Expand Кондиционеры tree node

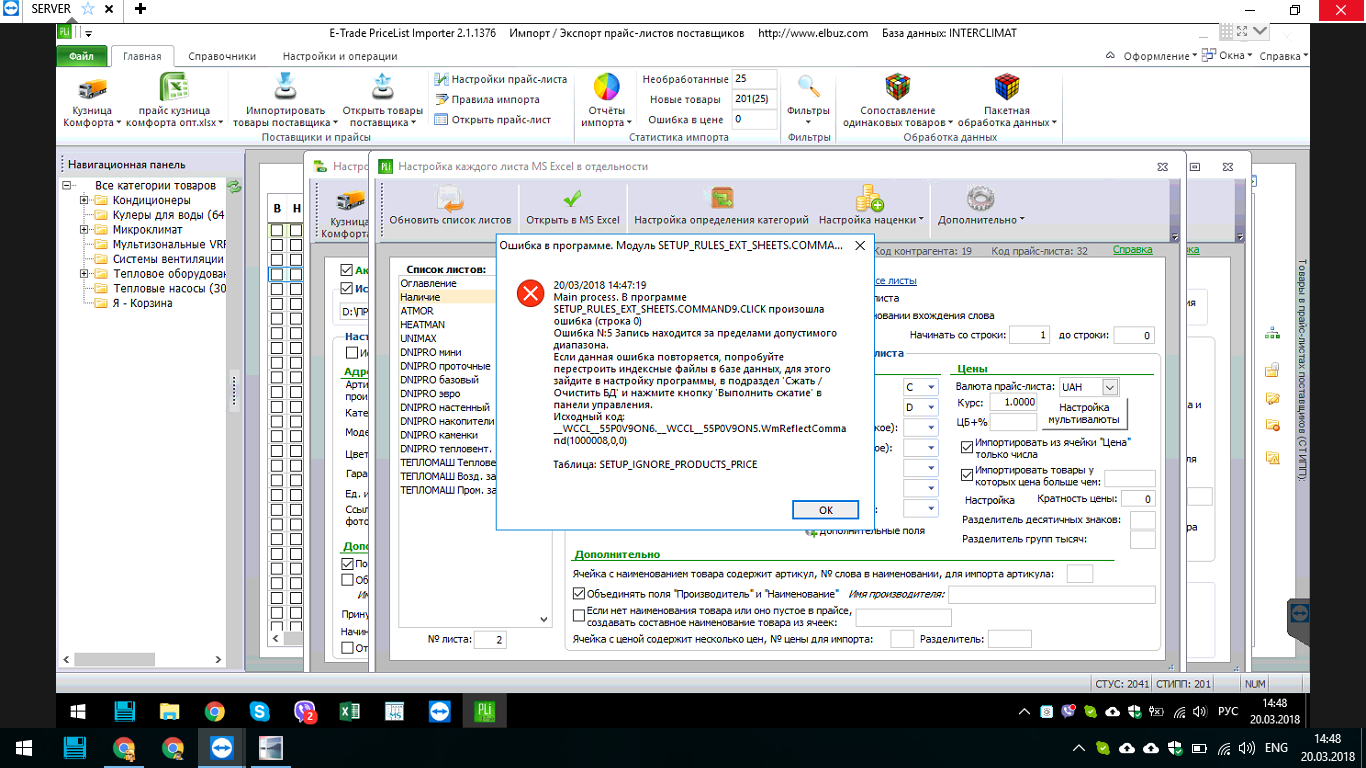(x=85, y=200)
